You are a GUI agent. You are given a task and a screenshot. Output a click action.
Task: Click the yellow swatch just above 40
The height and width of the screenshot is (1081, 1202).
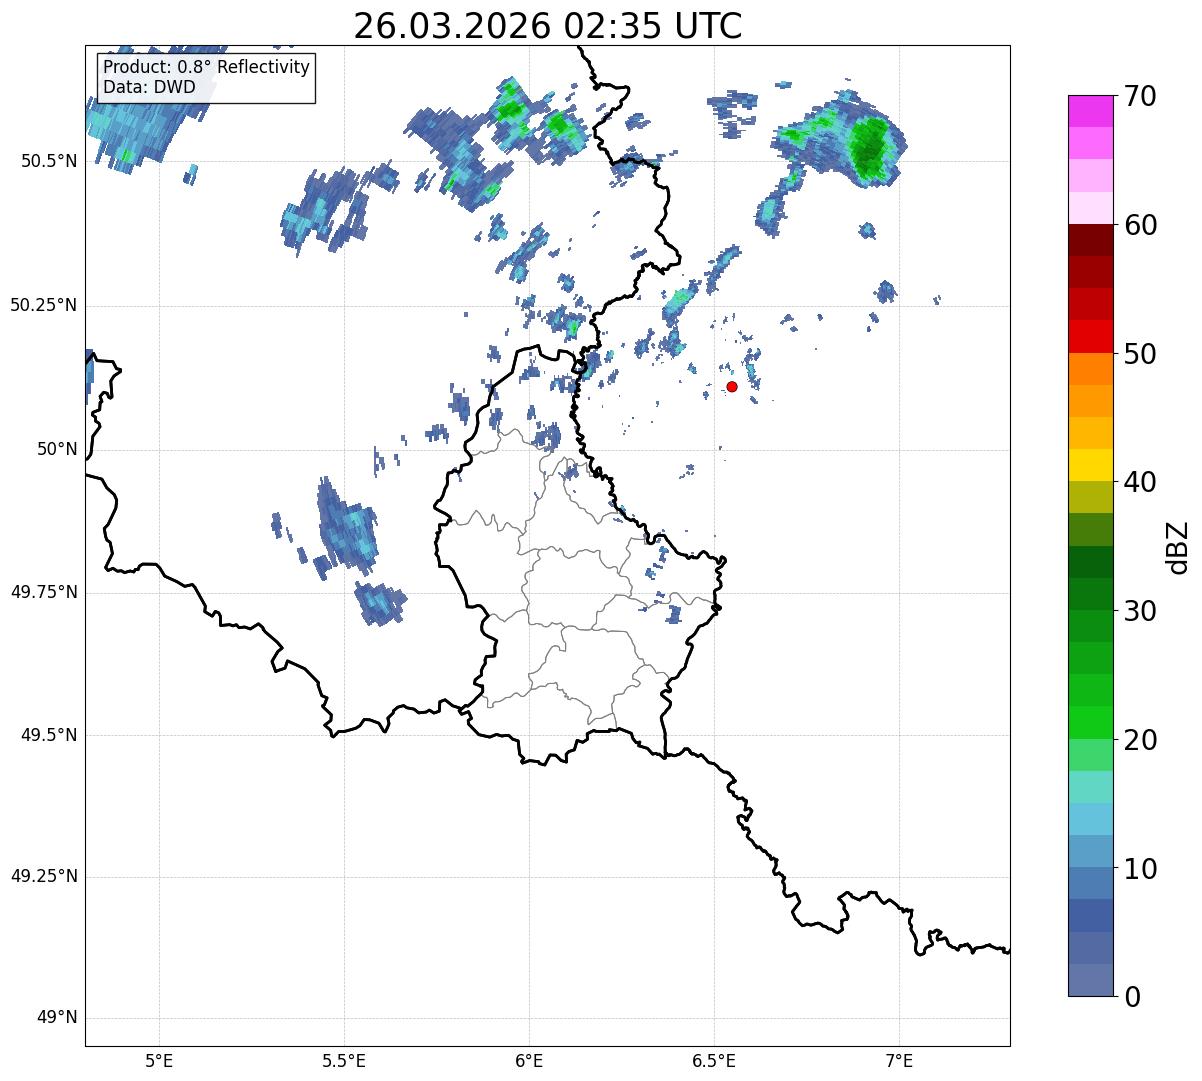pyautogui.click(x=1090, y=465)
